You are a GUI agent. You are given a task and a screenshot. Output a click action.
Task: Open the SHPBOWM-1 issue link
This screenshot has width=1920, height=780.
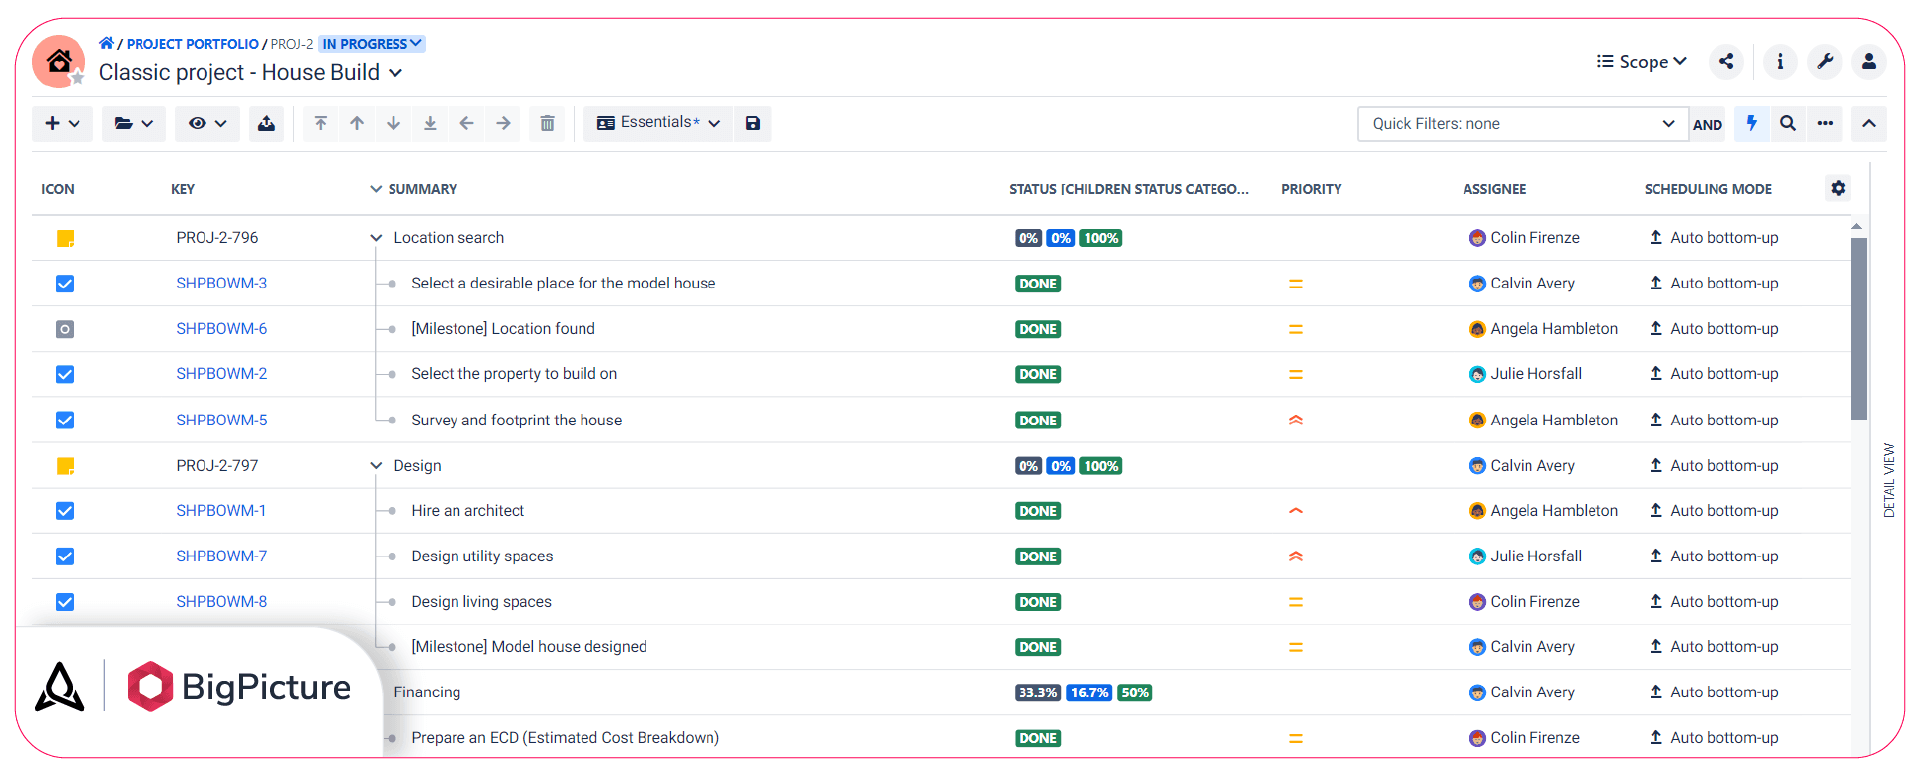pyautogui.click(x=221, y=510)
